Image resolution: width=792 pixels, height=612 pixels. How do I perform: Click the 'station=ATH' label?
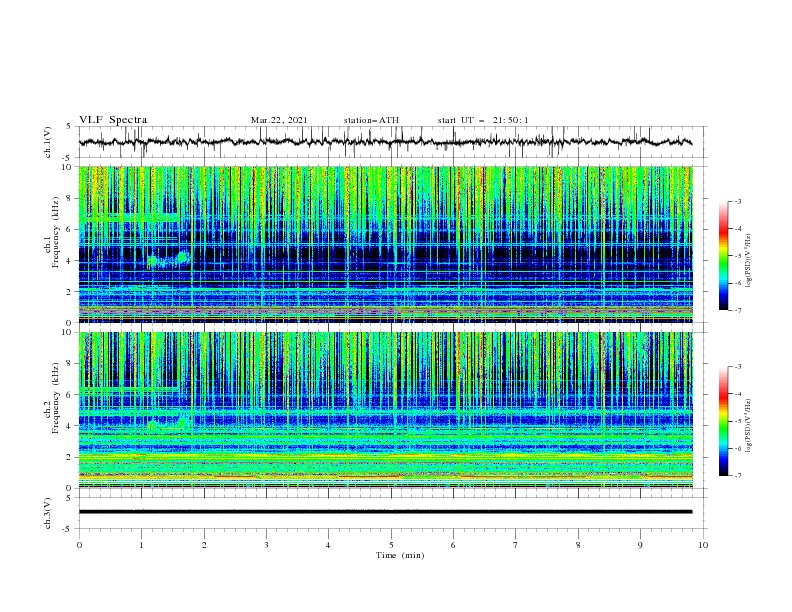tap(371, 120)
